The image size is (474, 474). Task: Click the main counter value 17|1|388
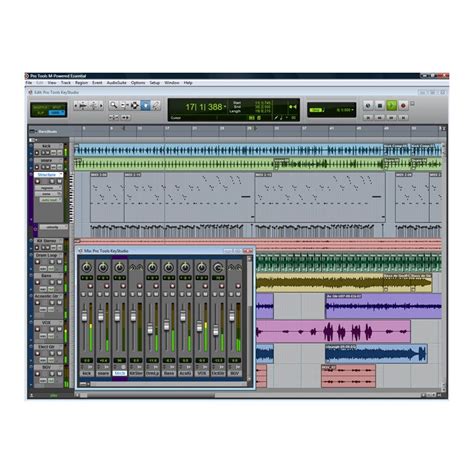click(204, 107)
